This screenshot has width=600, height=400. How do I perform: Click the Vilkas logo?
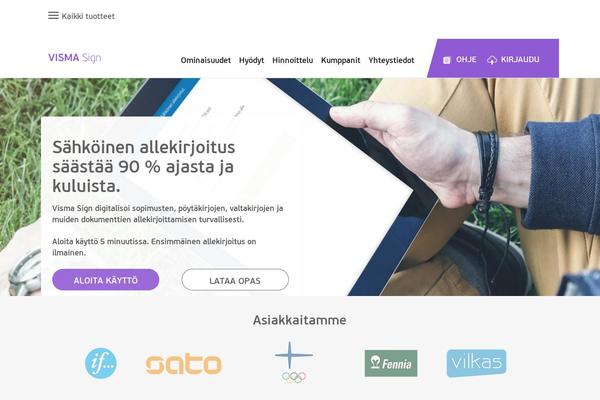pos(476,363)
